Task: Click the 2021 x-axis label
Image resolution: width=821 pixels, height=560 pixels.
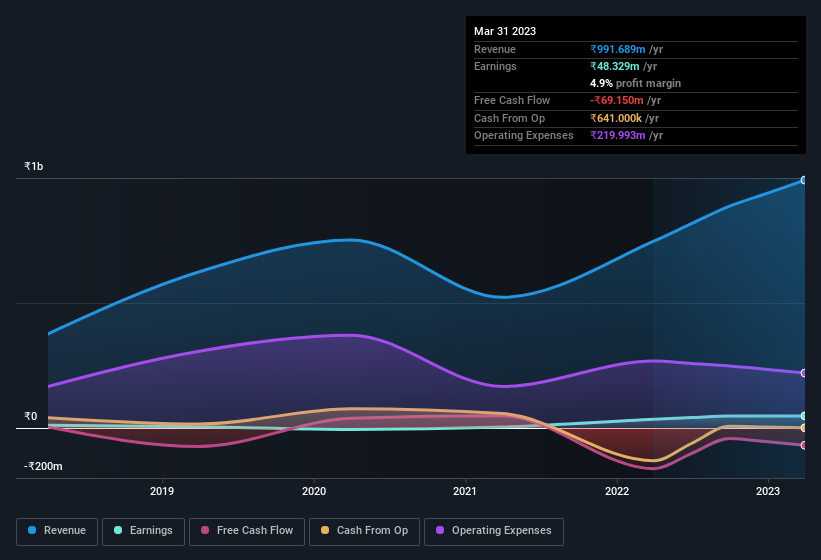Action: point(465,491)
